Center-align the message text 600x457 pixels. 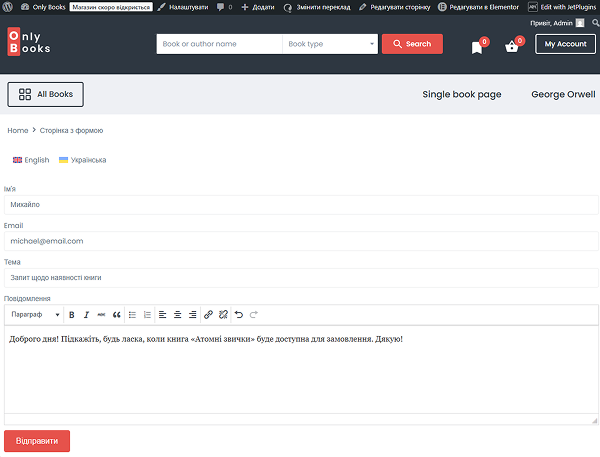pyautogui.click(x=178, y=315)
